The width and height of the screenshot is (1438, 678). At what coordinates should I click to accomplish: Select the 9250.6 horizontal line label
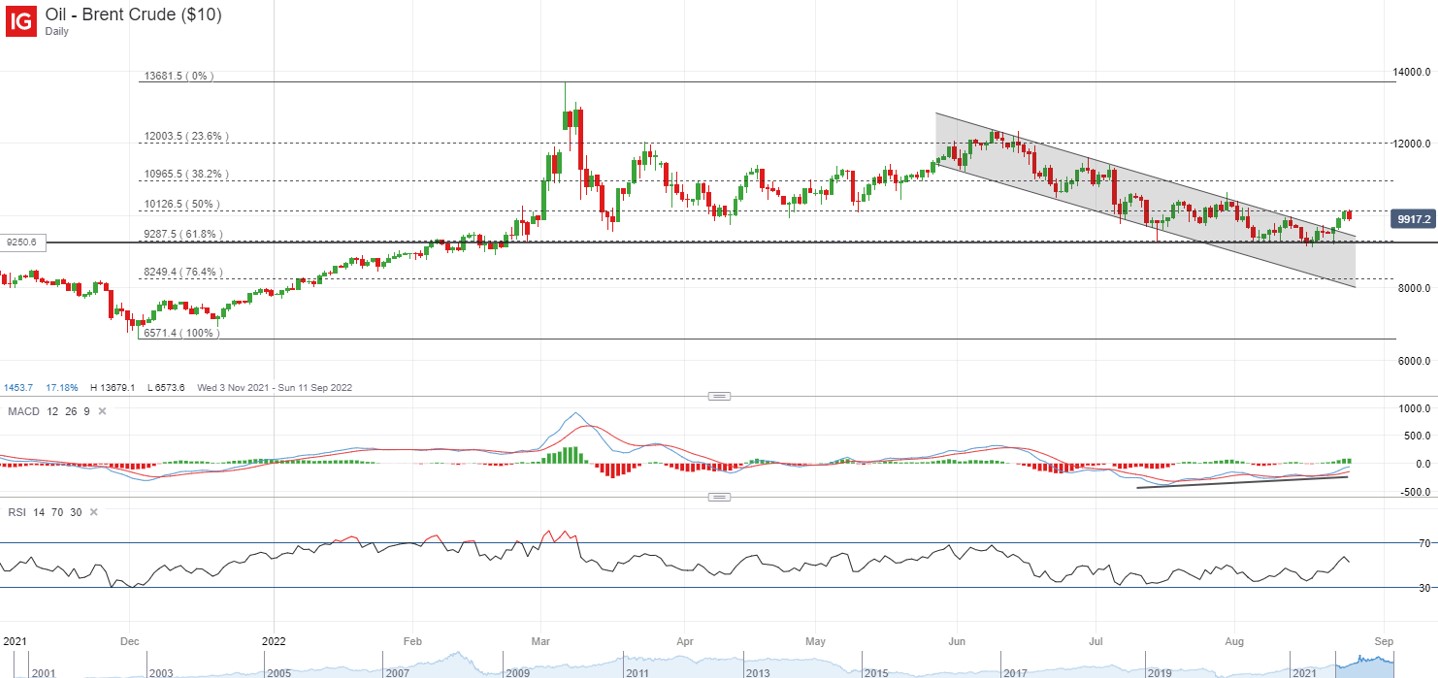21,242
